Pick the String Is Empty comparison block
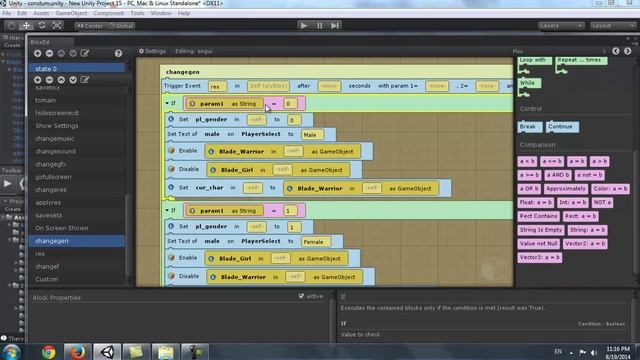Viewport: 640px width, 360px height. [x=541, y=230]
